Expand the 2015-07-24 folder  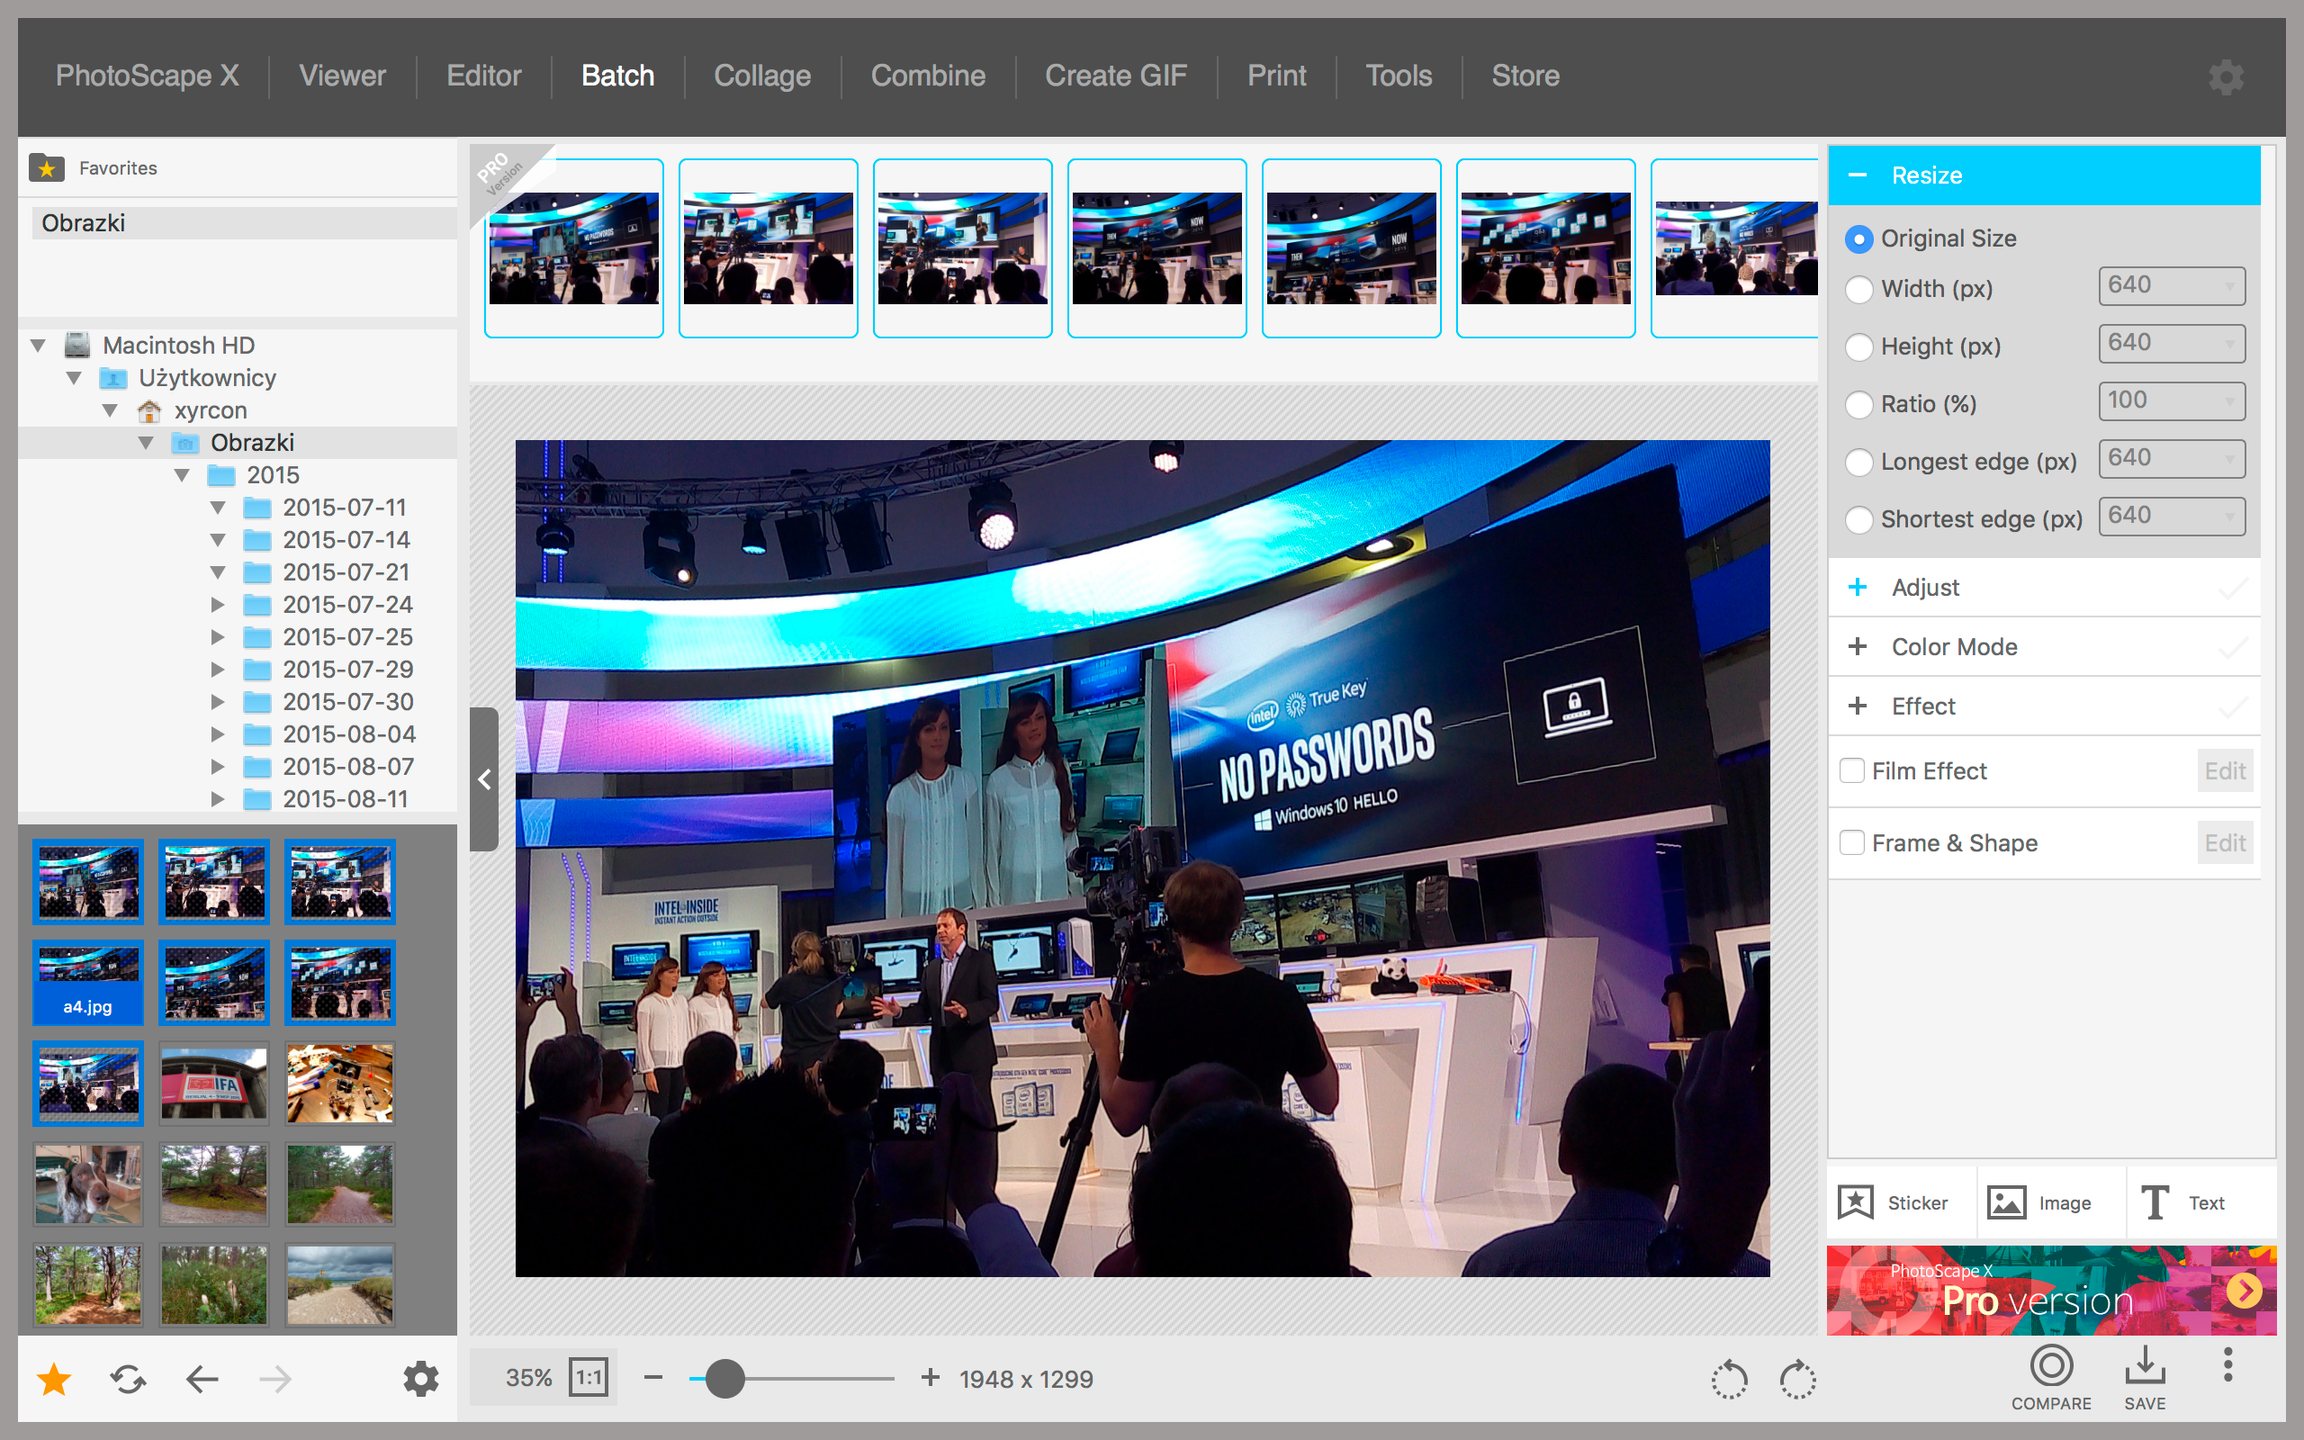217,604
